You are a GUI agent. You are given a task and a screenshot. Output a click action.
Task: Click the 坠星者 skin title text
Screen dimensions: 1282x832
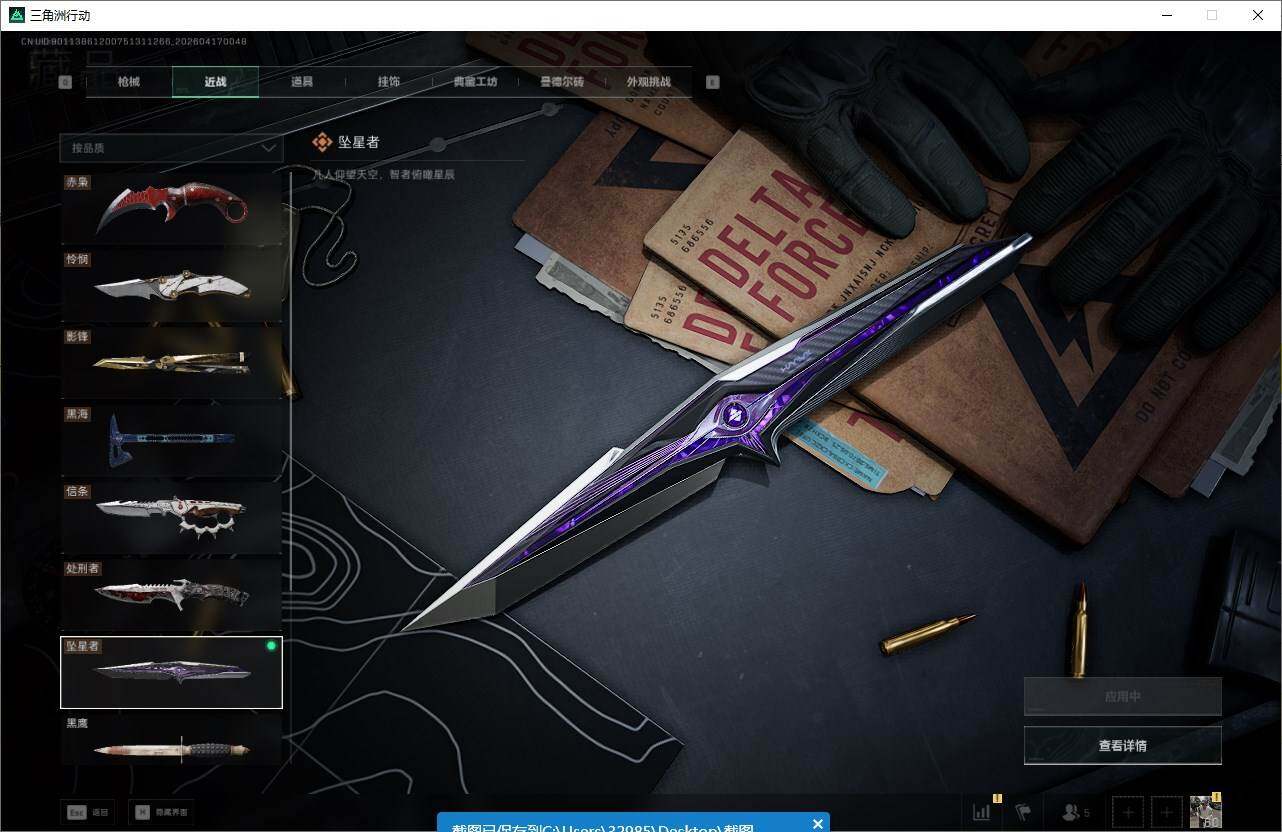point(359,143)
